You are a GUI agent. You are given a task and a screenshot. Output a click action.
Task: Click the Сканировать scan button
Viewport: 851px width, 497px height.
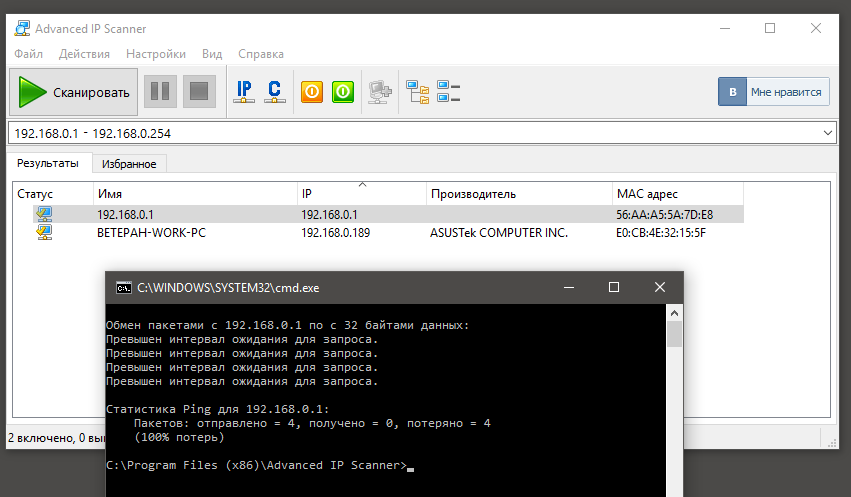click(74, 92)
